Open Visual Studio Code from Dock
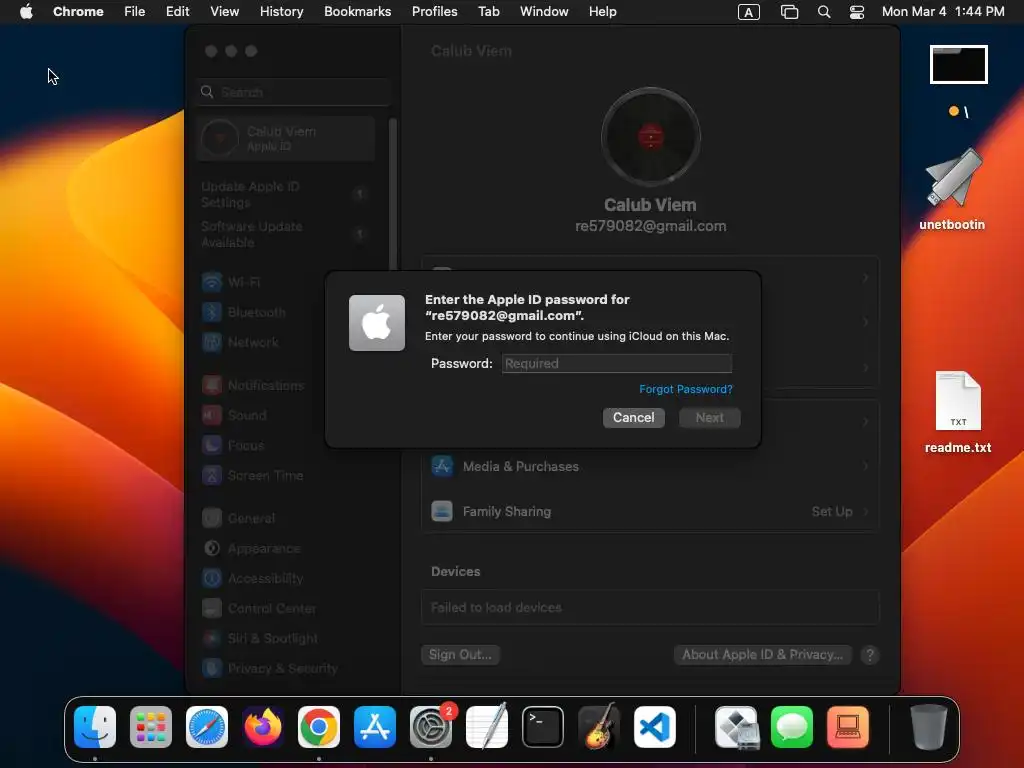Viewport: 1024px width, 768px height. point(654,726)
